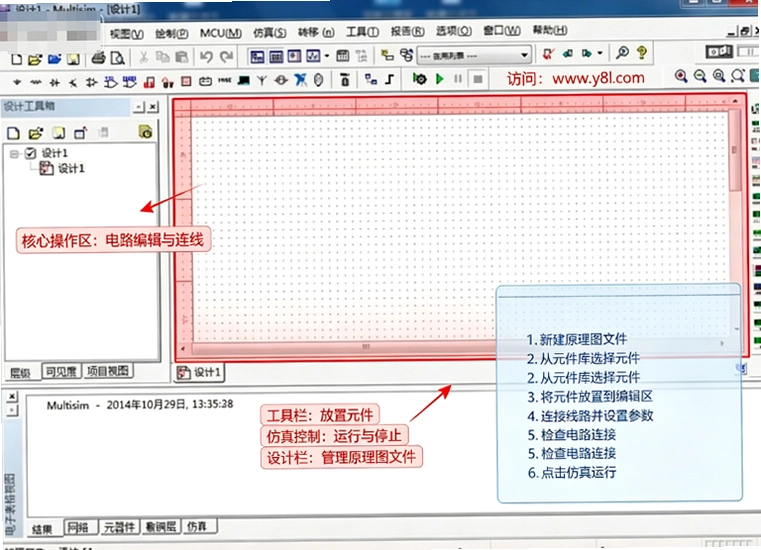
Task: Place a bus with the J-shaped icon
Action: (x=390, y=79)
